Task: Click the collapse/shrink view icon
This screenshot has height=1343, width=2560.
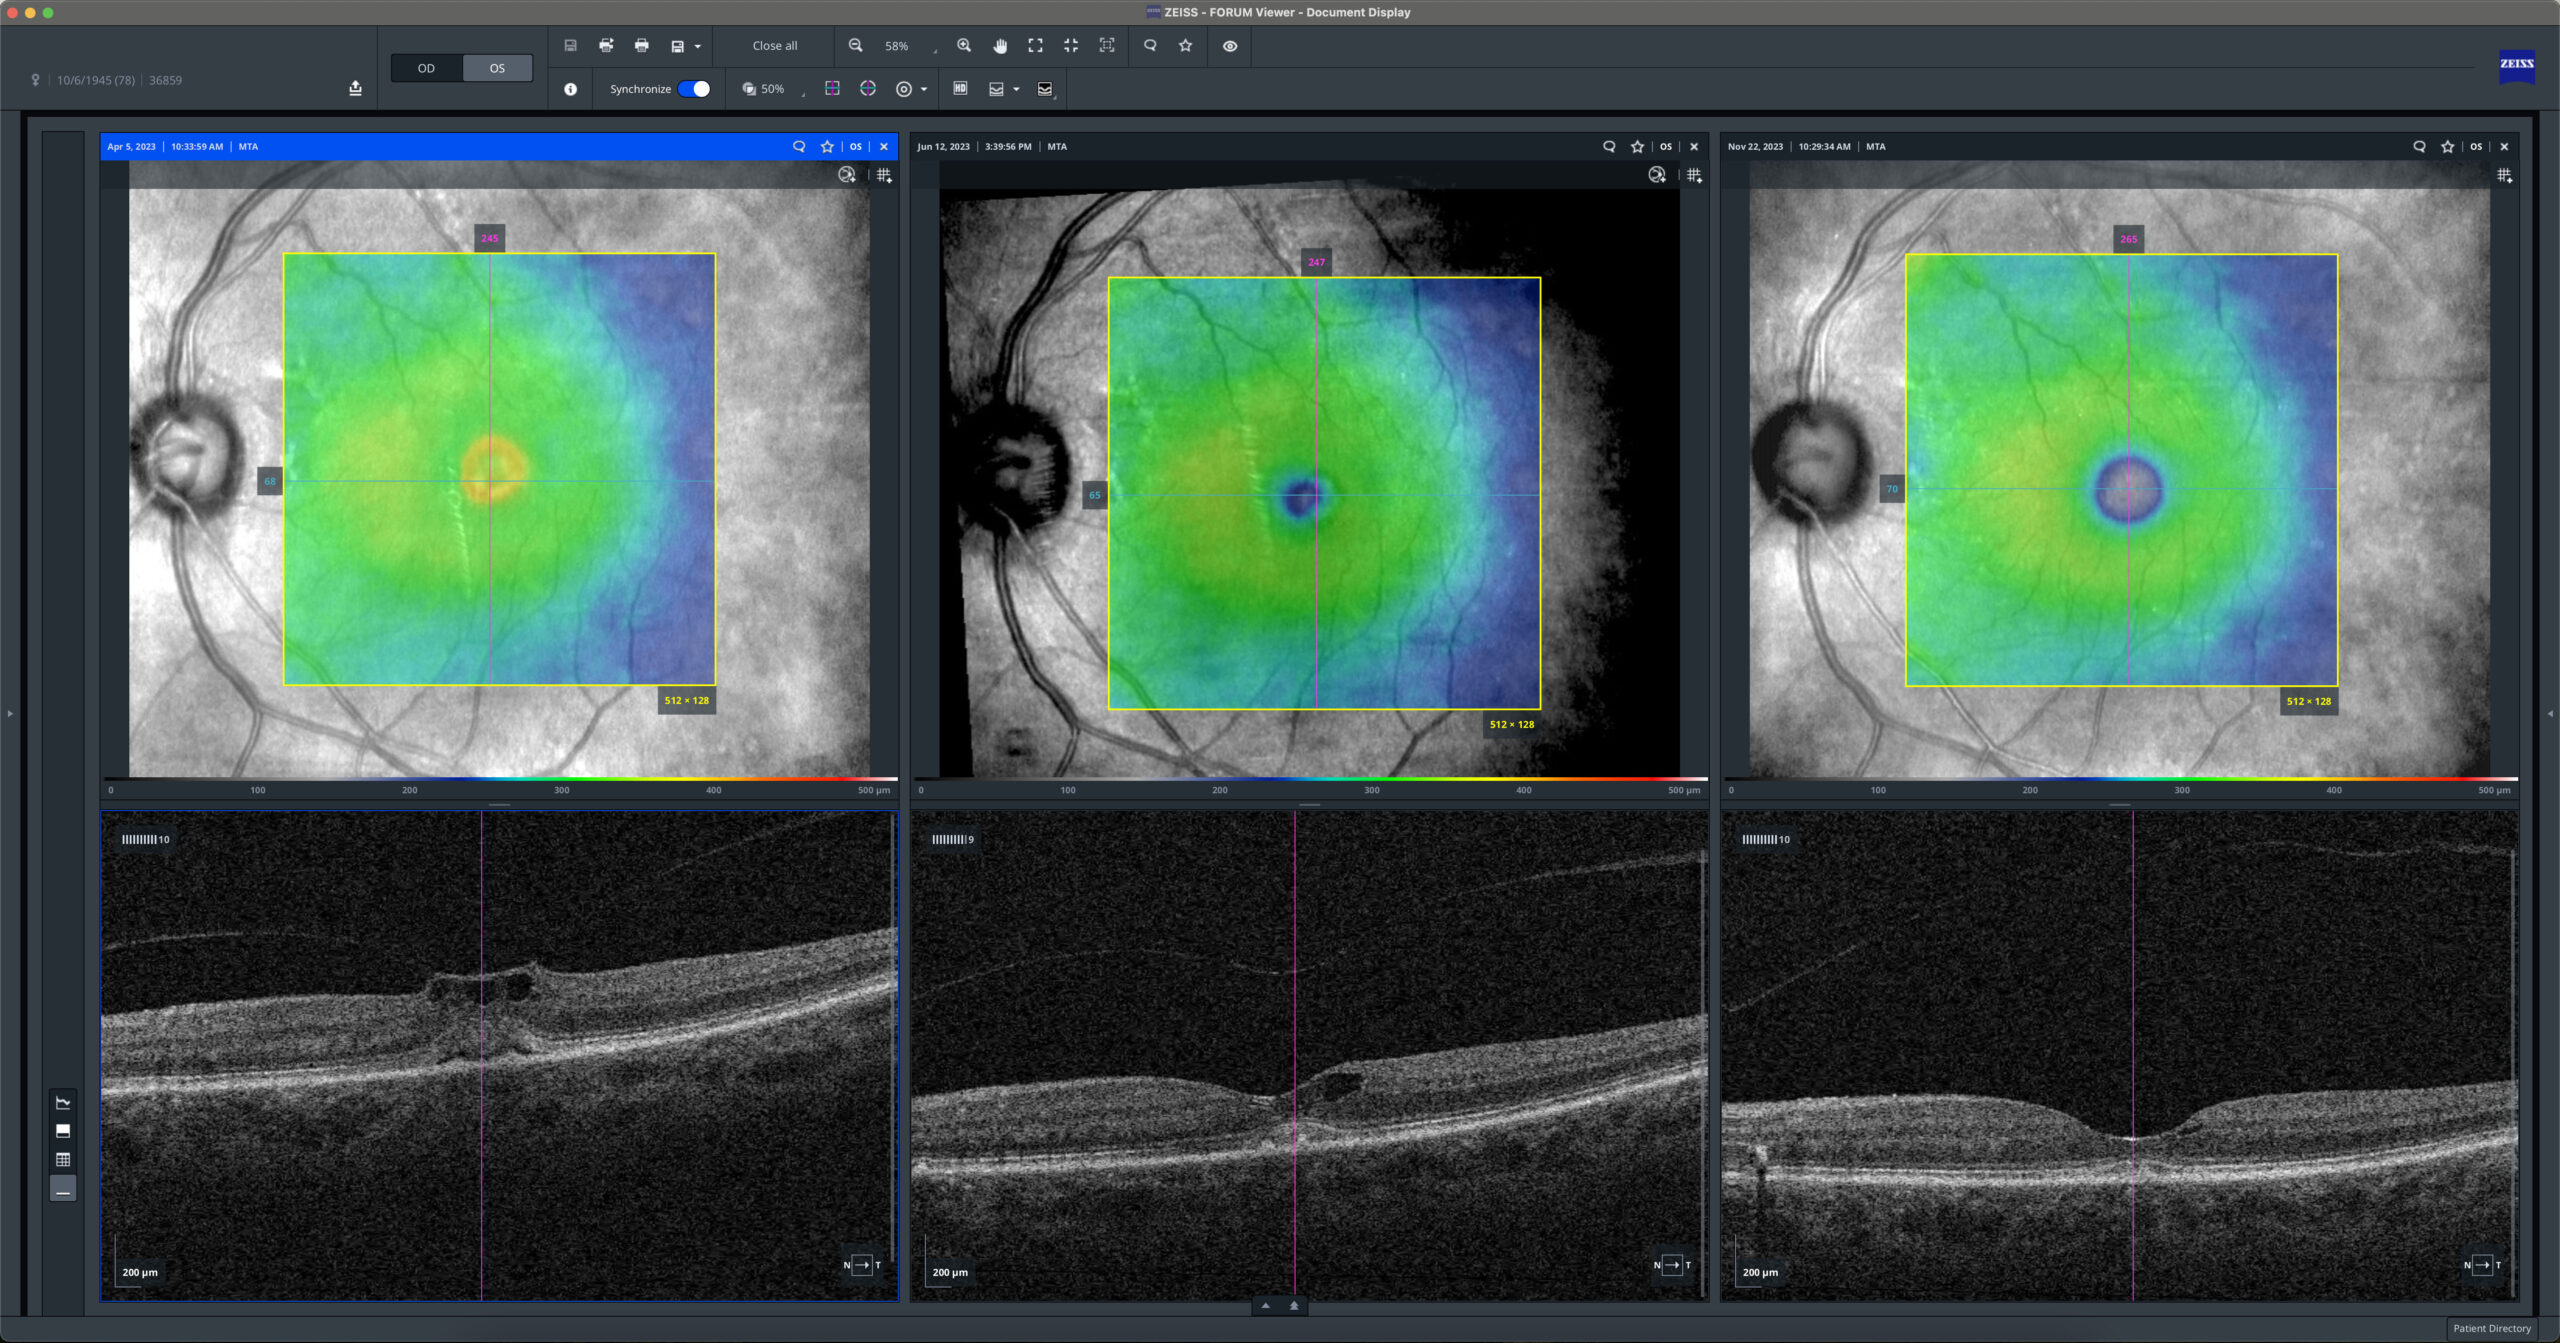Action: [x=1071, y=46]
